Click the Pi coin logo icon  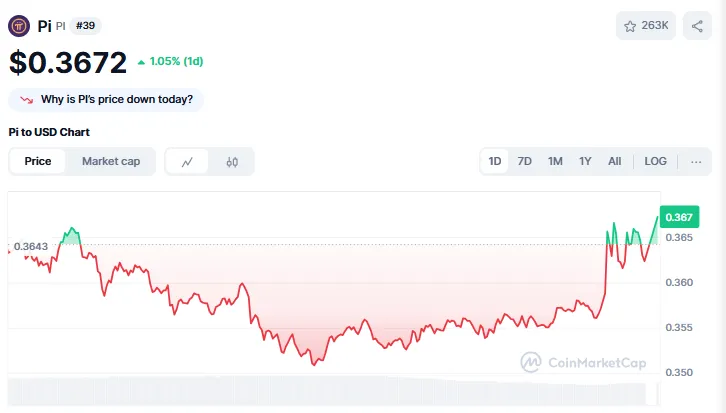[x=20, y=25]
